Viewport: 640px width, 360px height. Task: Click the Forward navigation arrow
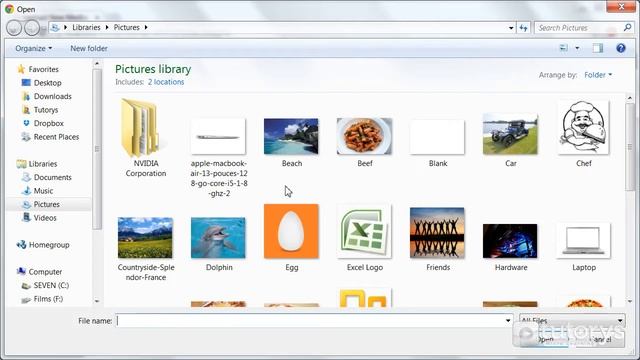click(32, 28)
